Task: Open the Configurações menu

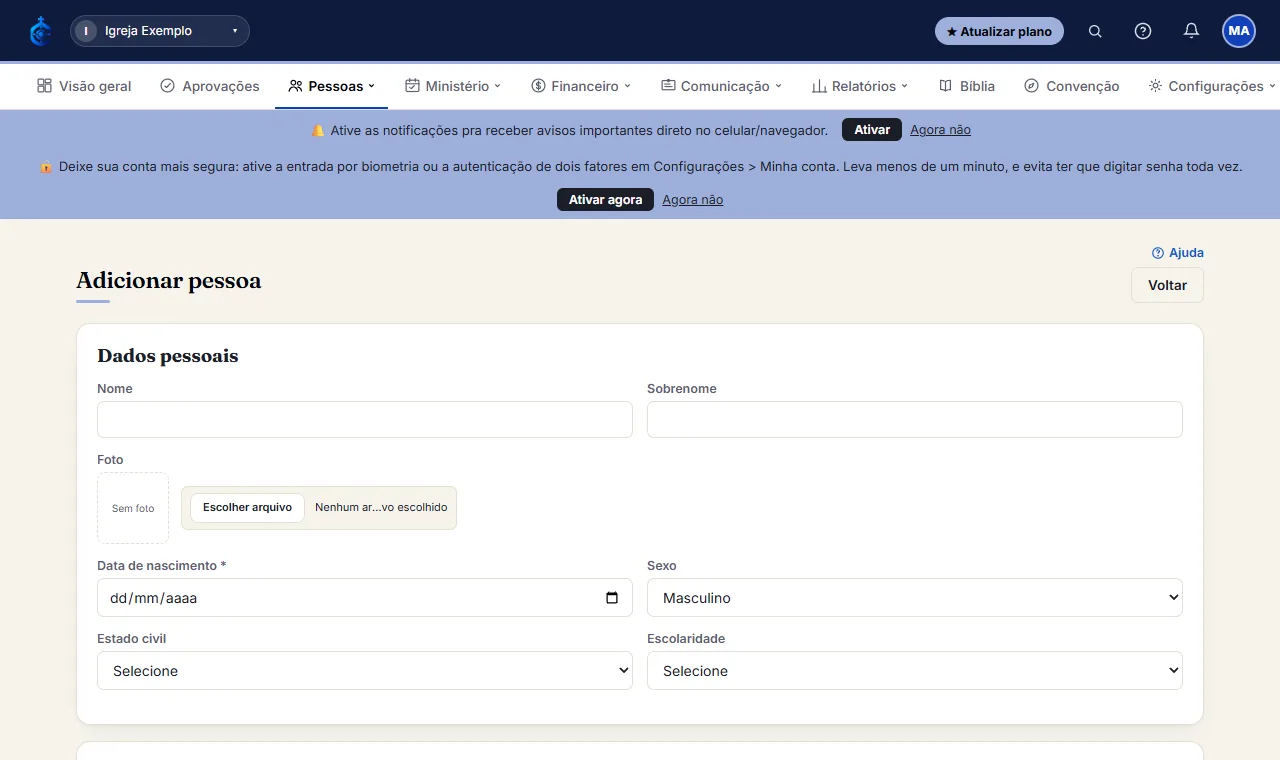Action: (1212, 86)
